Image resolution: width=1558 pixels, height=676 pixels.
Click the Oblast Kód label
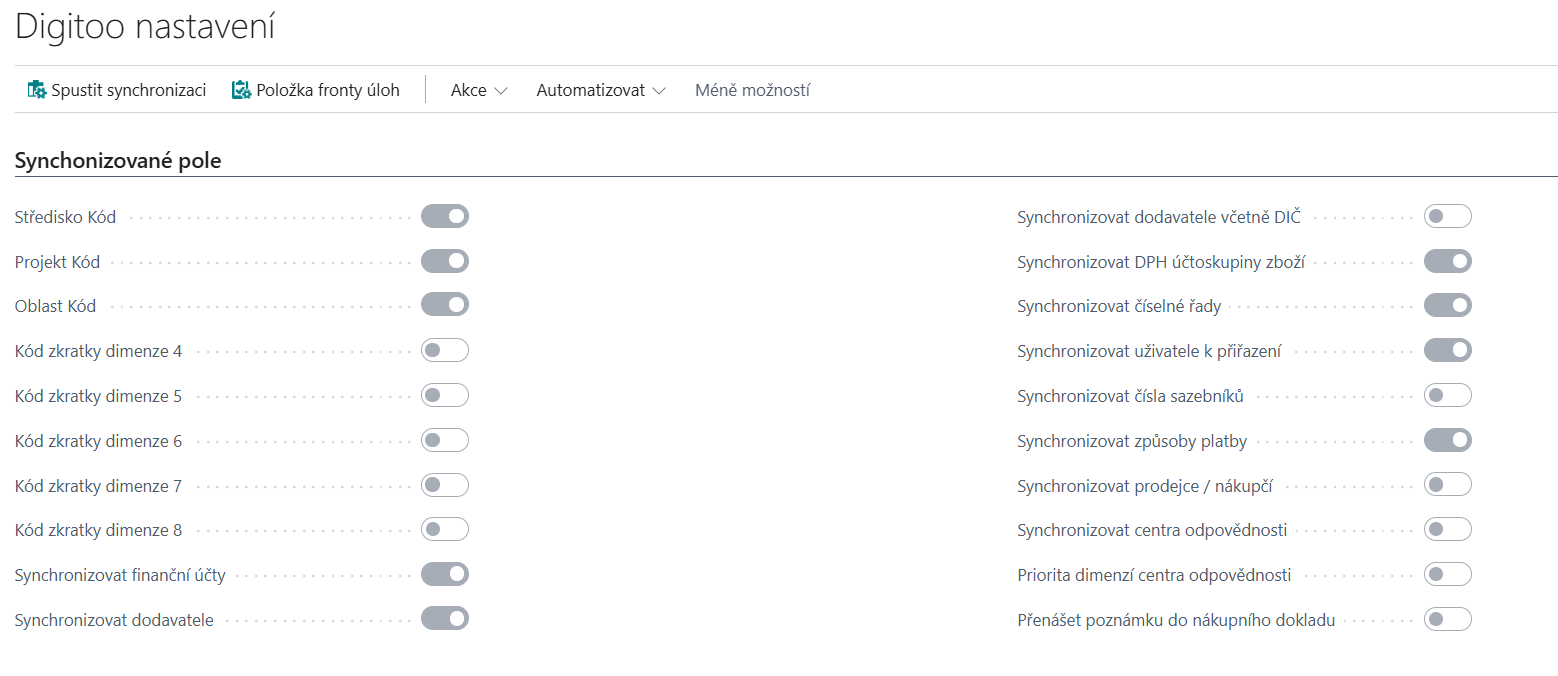pyautogui.click(x=56, y=306)
